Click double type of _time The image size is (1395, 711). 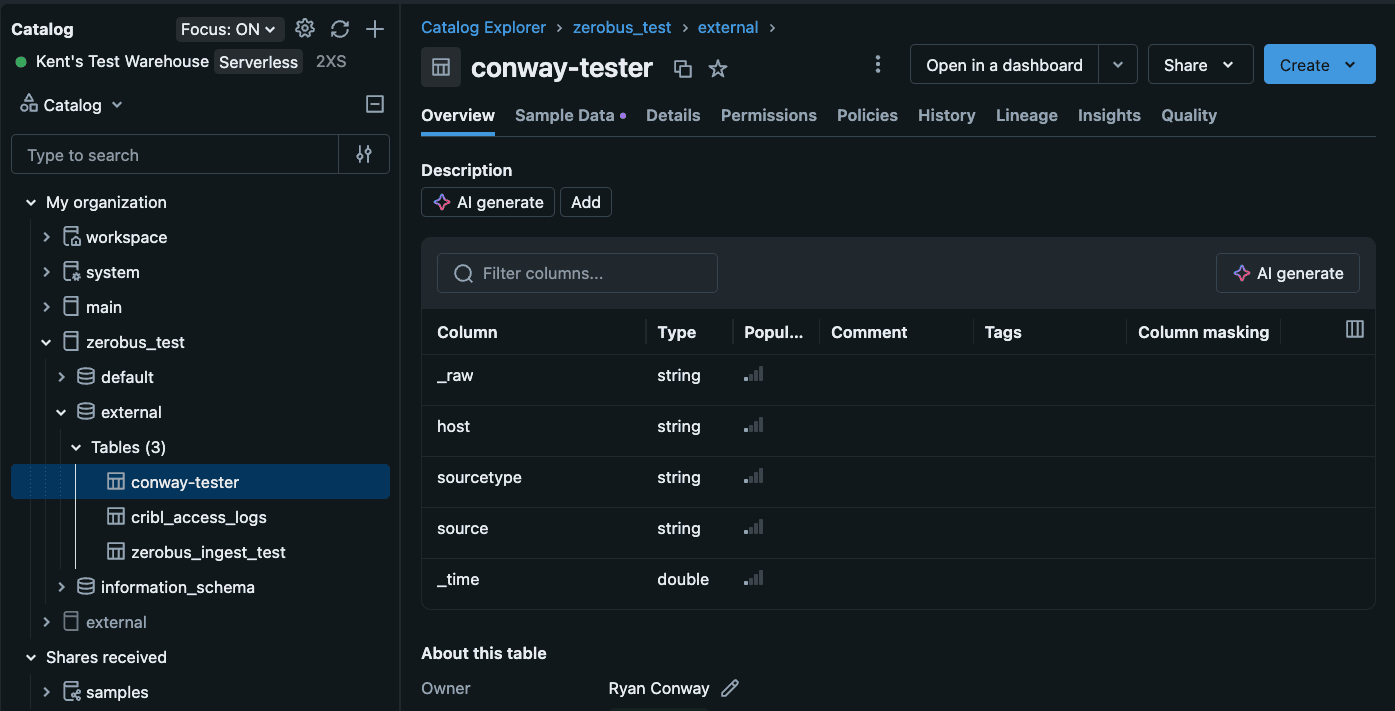coord(683,579)
